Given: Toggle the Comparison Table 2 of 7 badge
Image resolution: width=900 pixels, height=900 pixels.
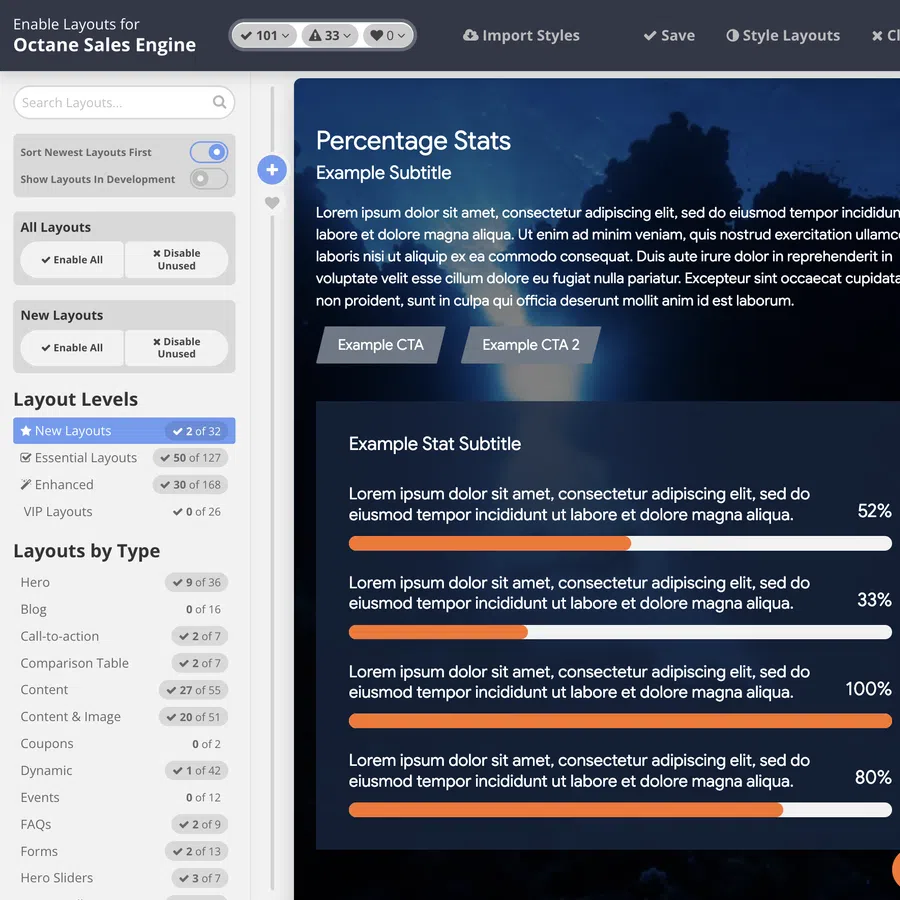Looking at the screenshot, I should pyautogui.click(x=200, y=663).
